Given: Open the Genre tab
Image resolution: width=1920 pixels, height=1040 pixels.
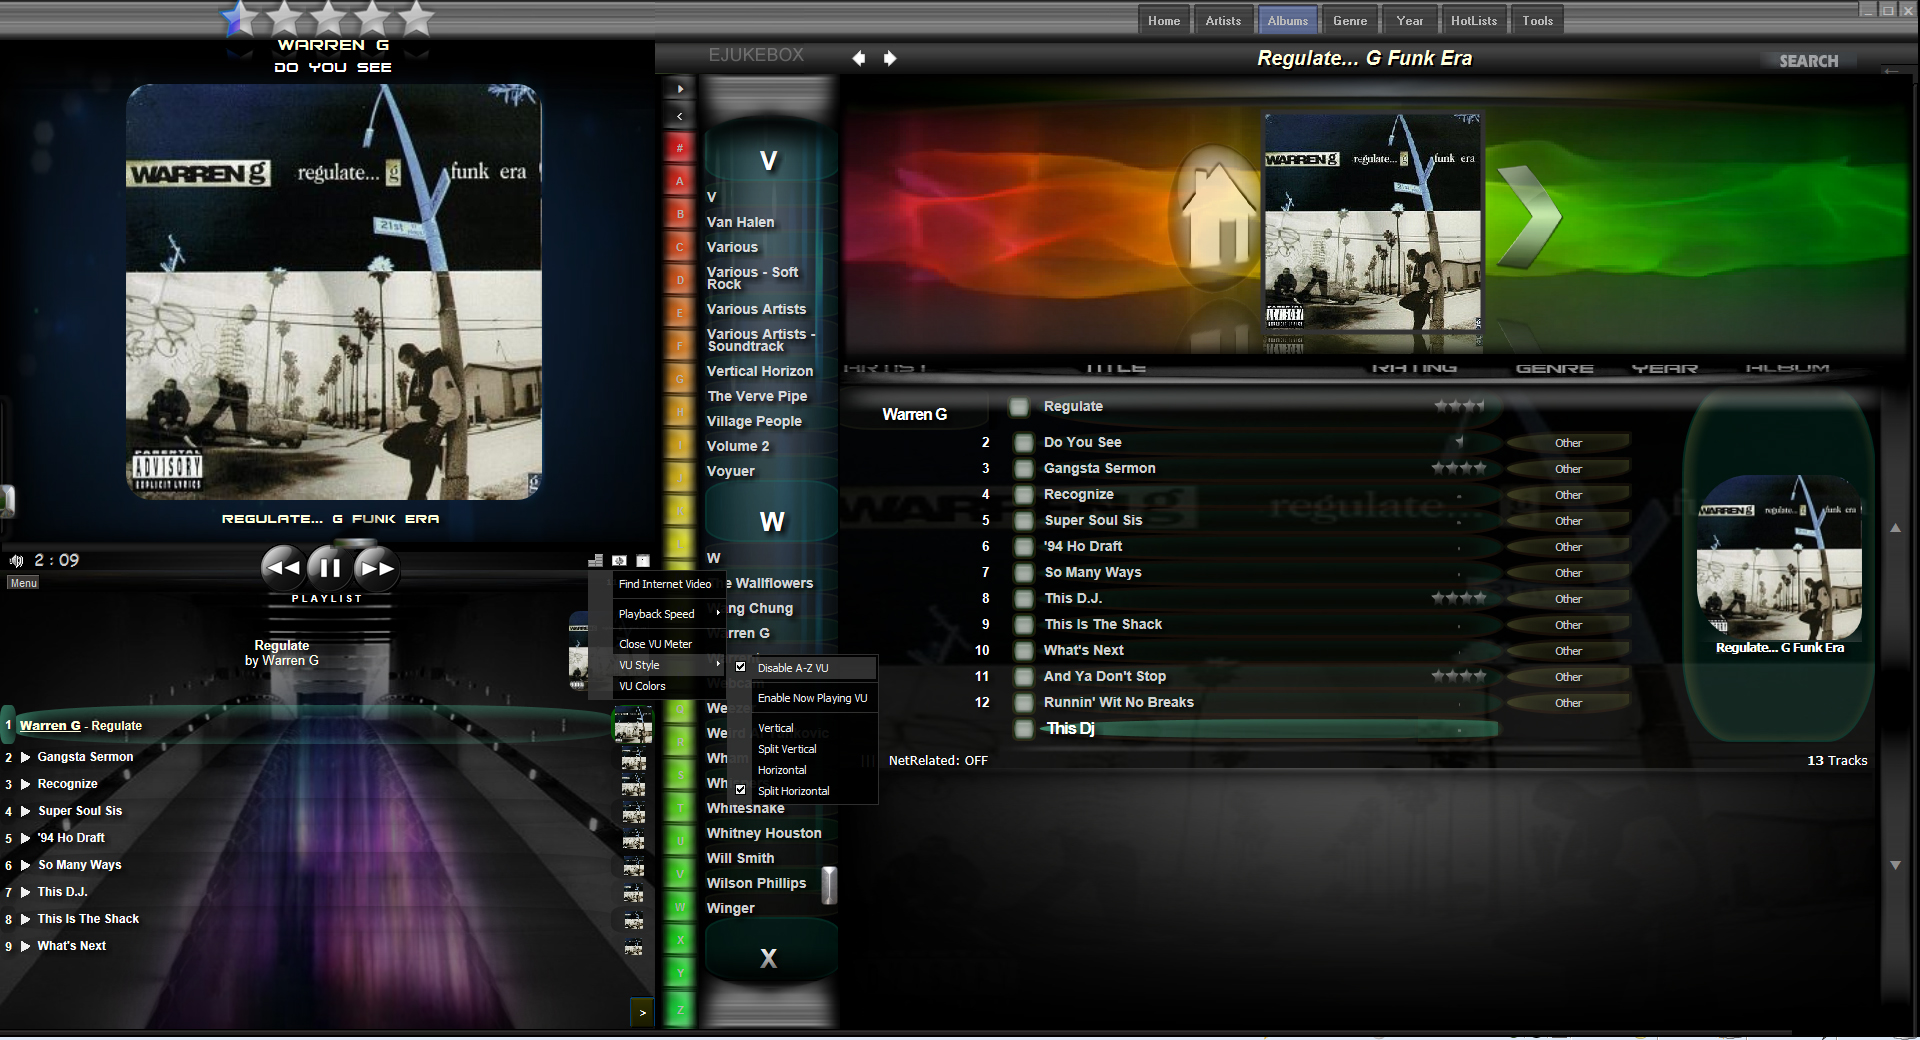Looking at the screenshot, I should (x=1350, y=20).
